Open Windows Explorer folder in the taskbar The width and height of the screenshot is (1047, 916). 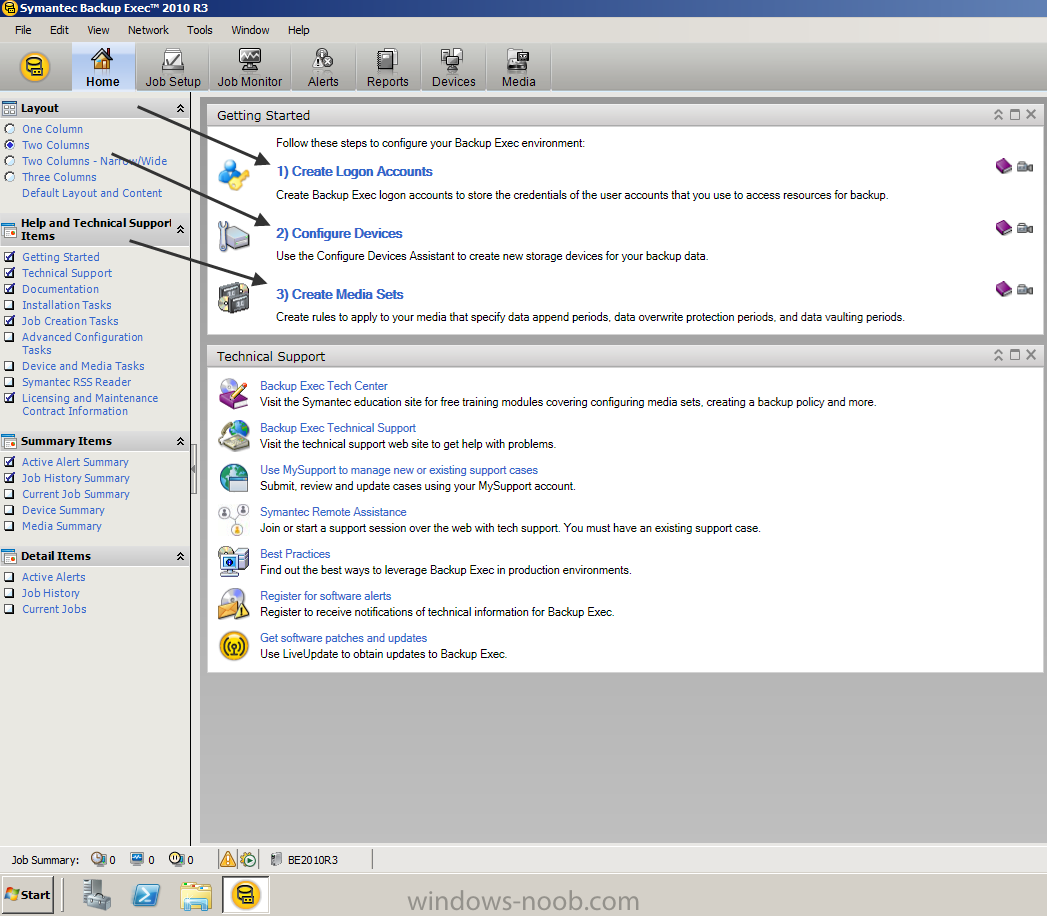click(195, 895)
